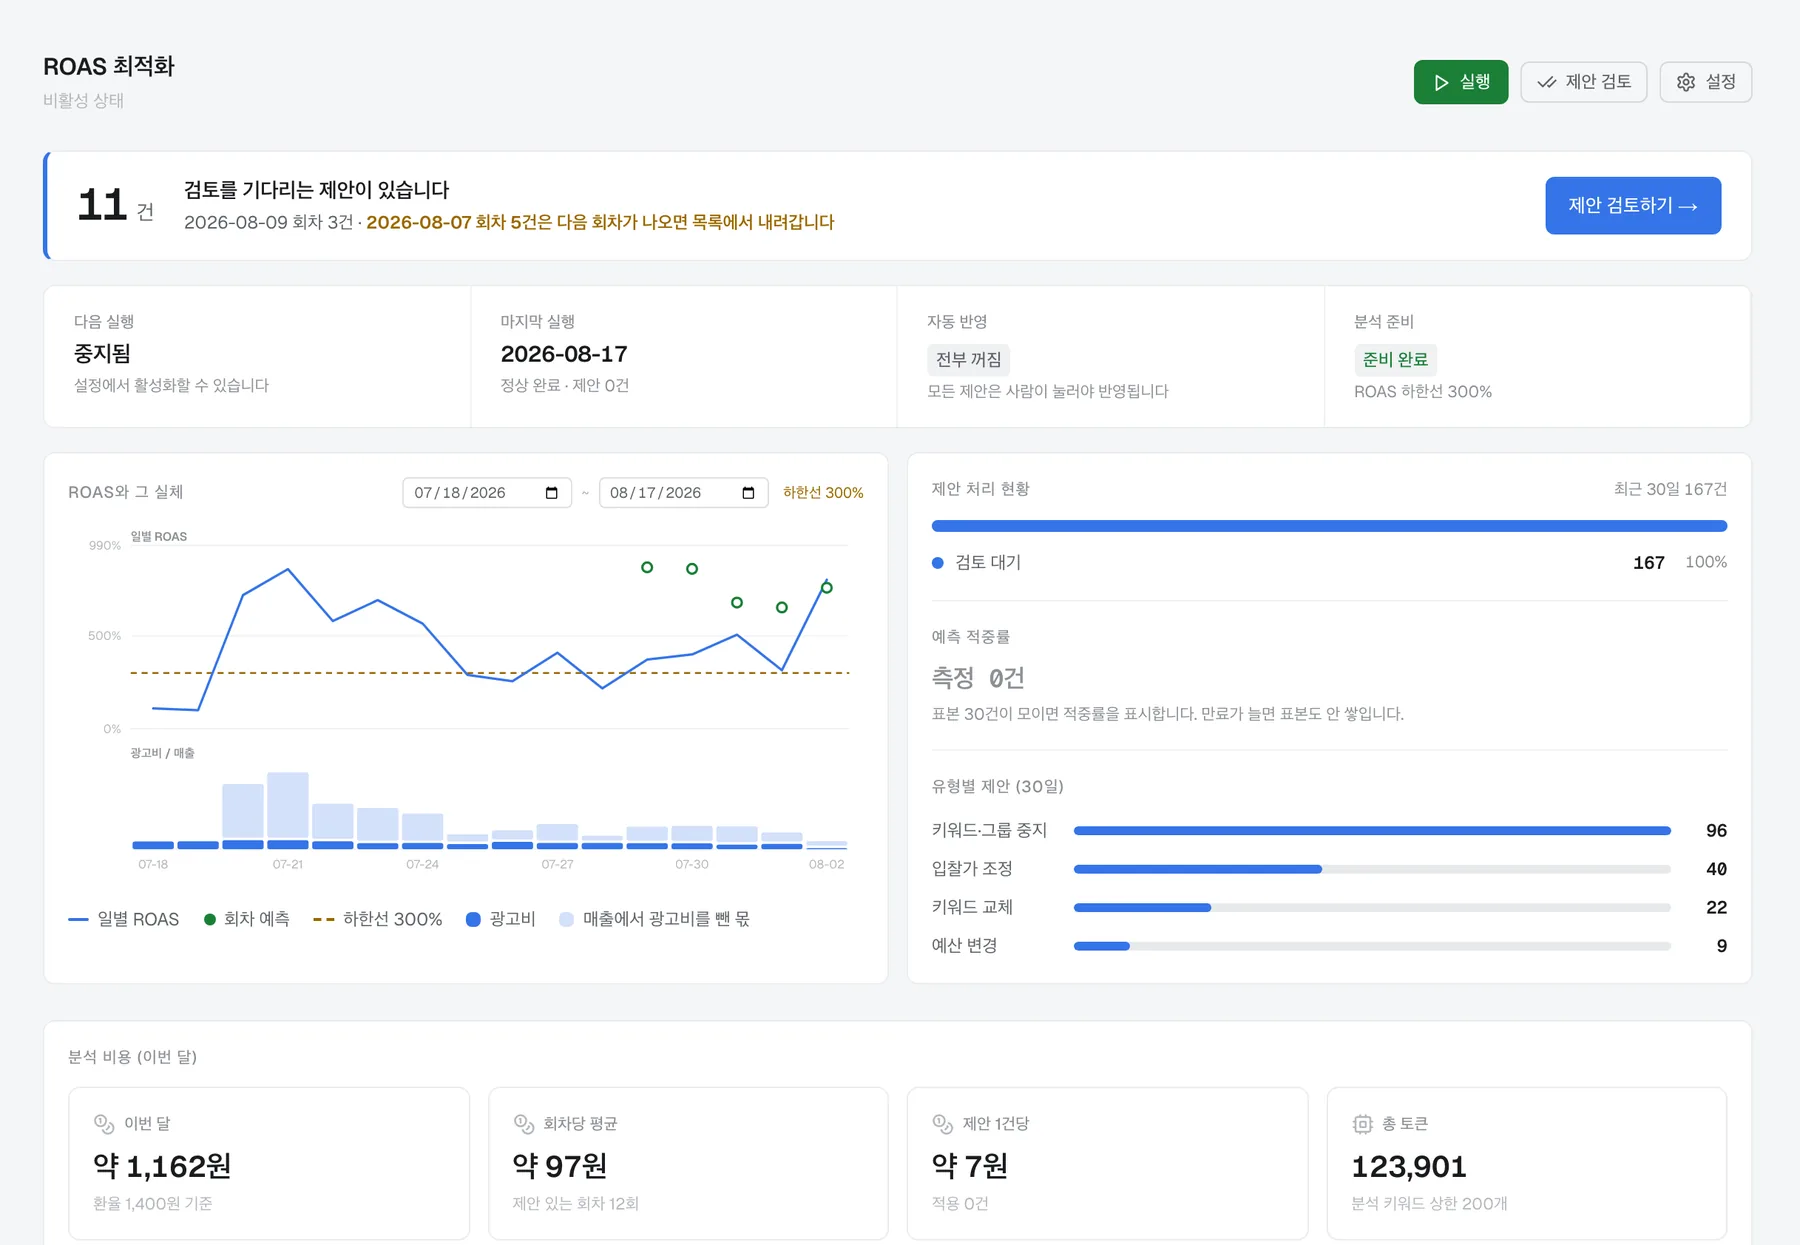Screen dimensions: 1800x1245
Task: Click the 측정 0건 value
Action: [x=978, y=678]
